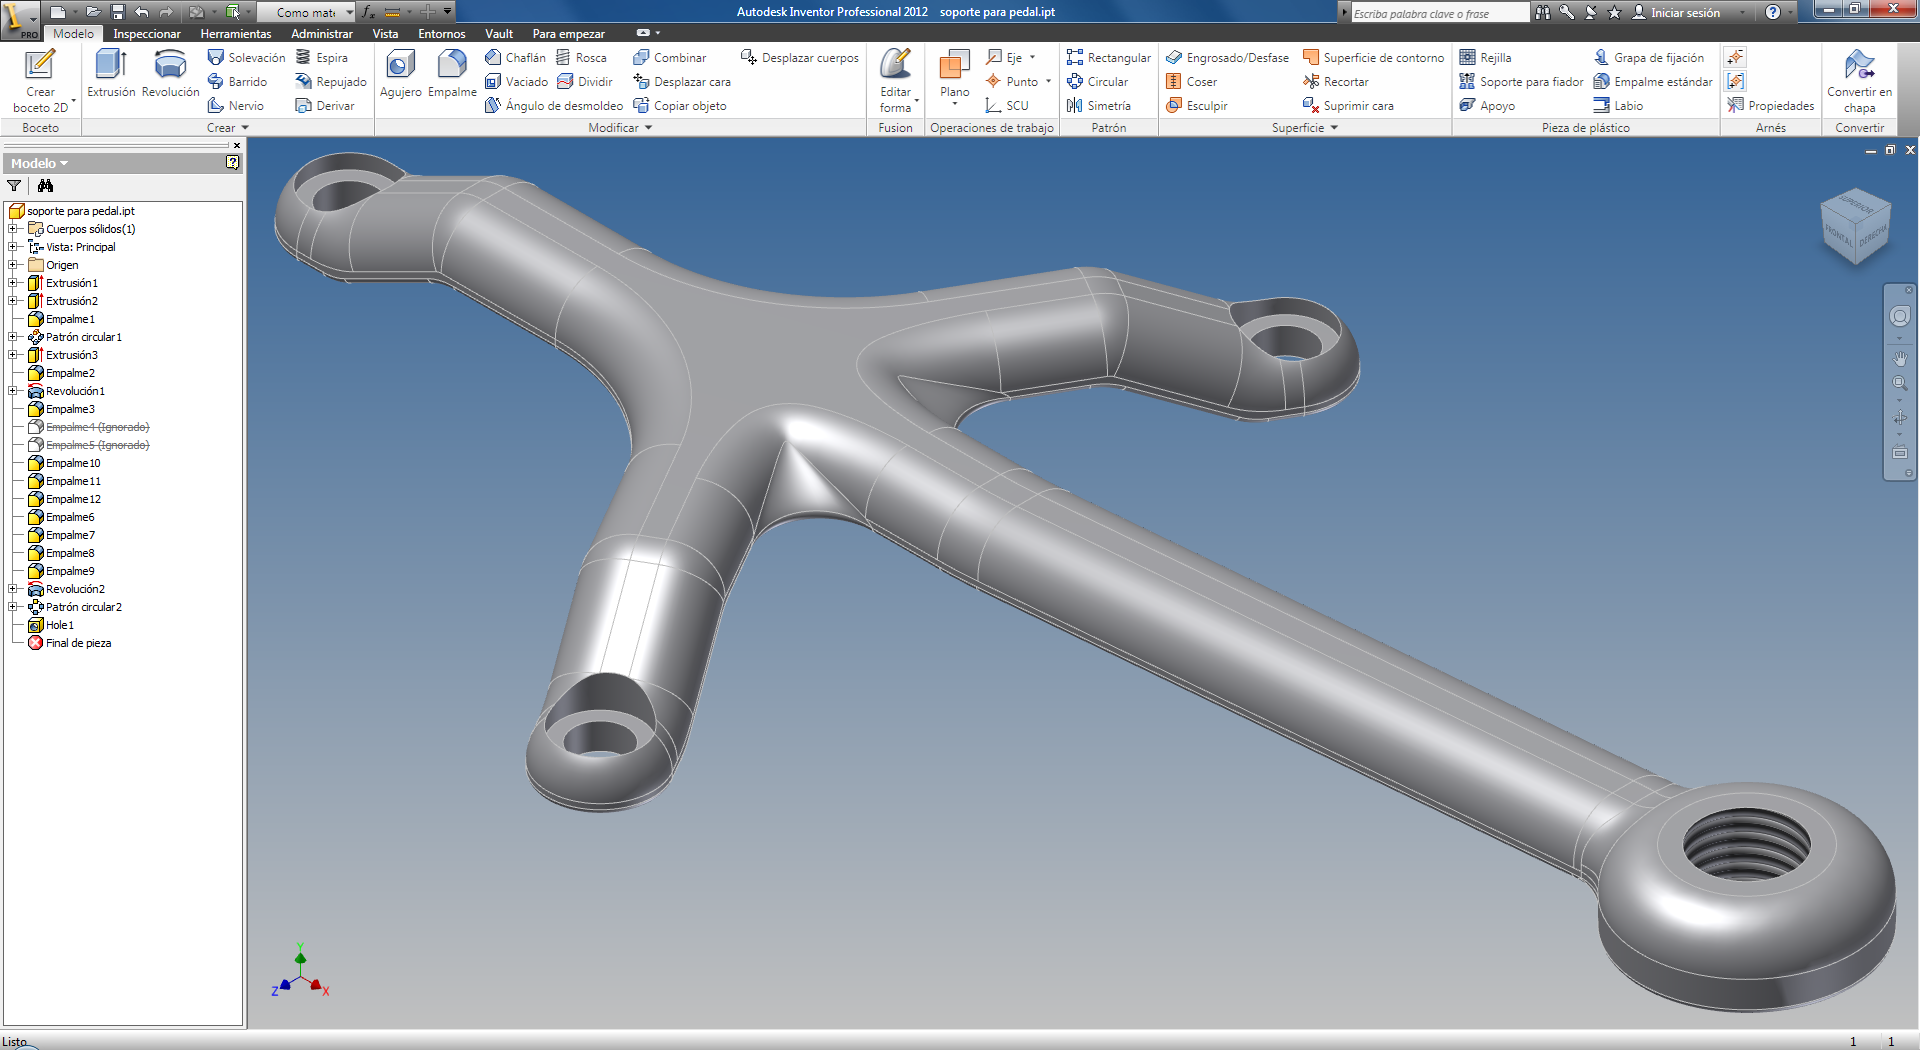Select the Revolución tool

[x=170, y=74]
